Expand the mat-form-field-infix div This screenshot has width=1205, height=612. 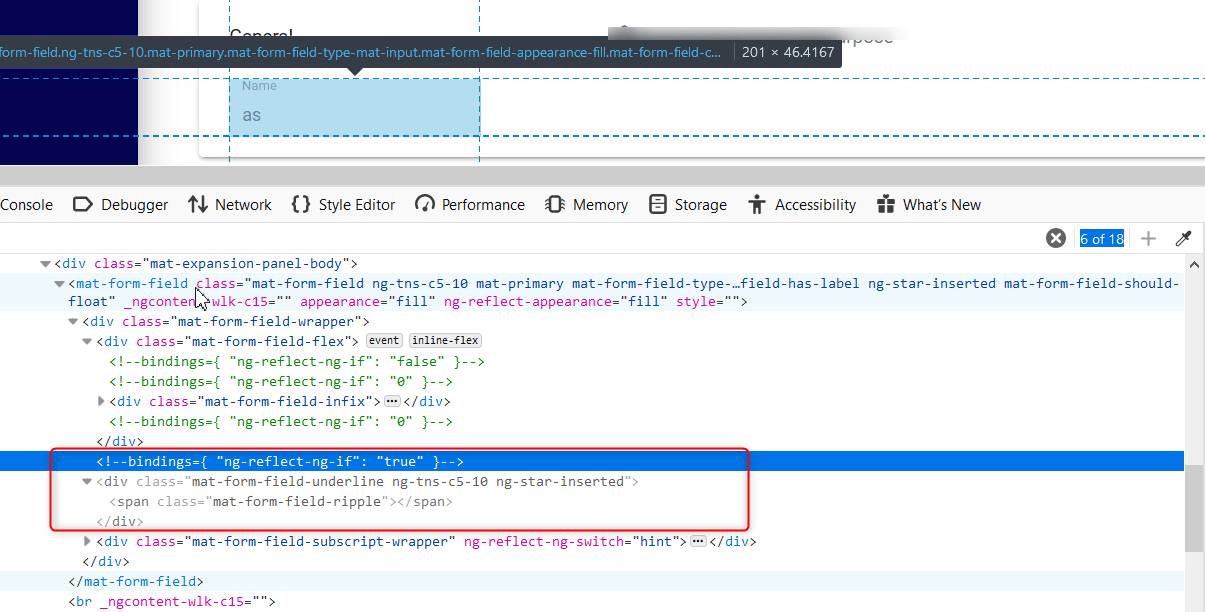pos(101,401)
